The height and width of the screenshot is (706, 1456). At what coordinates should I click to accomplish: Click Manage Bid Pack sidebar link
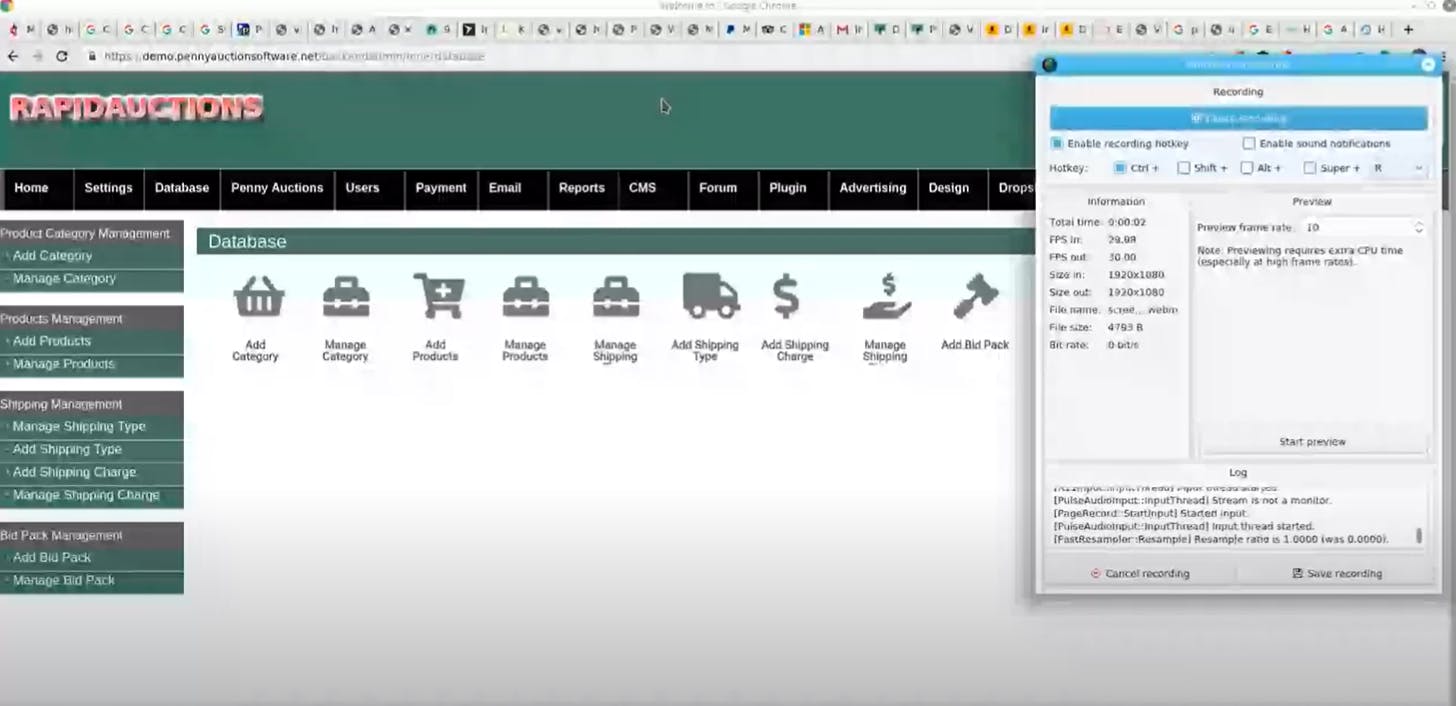(64, 581)
